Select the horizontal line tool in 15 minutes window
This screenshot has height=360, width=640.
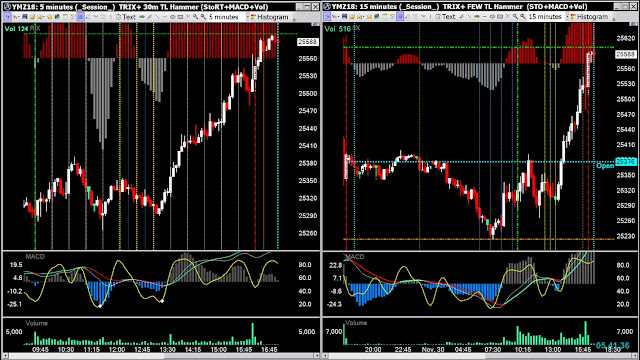[x=484, y=17]
